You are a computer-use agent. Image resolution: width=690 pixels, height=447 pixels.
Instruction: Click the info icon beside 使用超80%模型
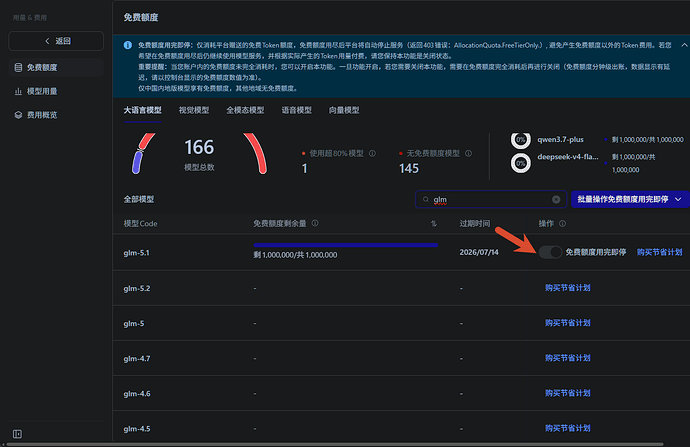372,154
